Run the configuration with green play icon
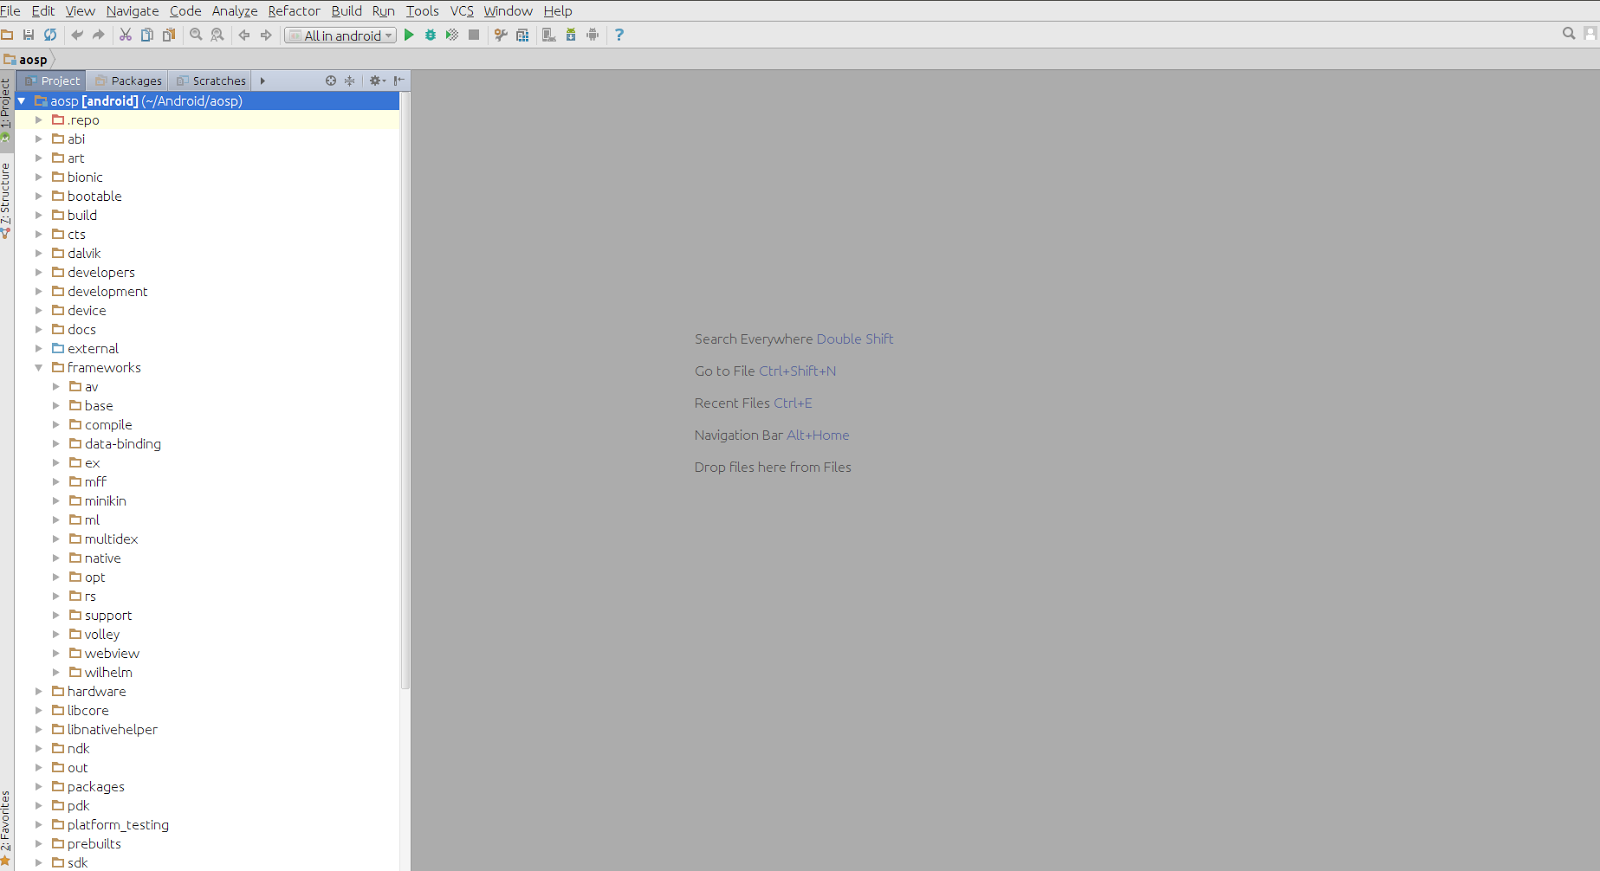 click(x=409, y=35)
